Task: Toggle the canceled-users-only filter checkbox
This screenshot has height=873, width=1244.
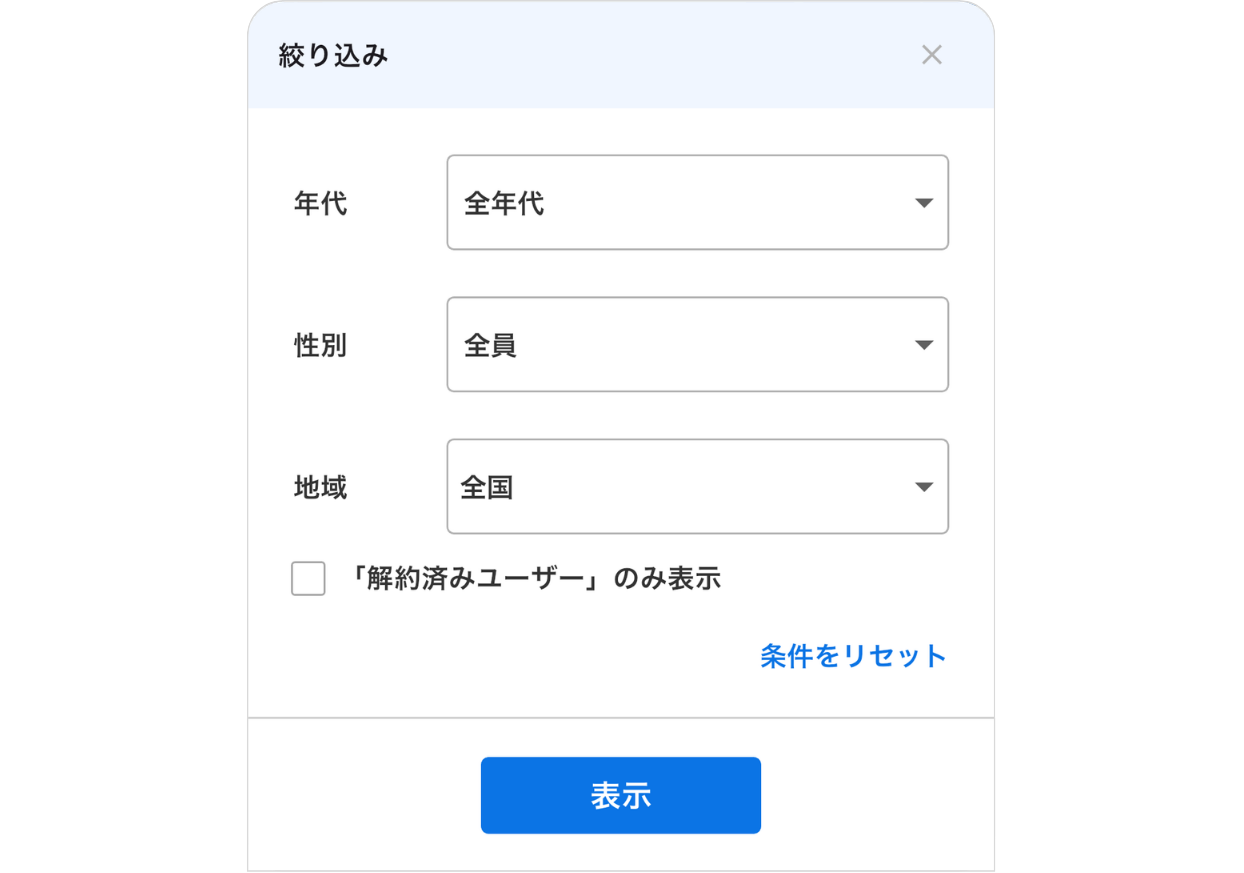Action: (x=308, y=578)
